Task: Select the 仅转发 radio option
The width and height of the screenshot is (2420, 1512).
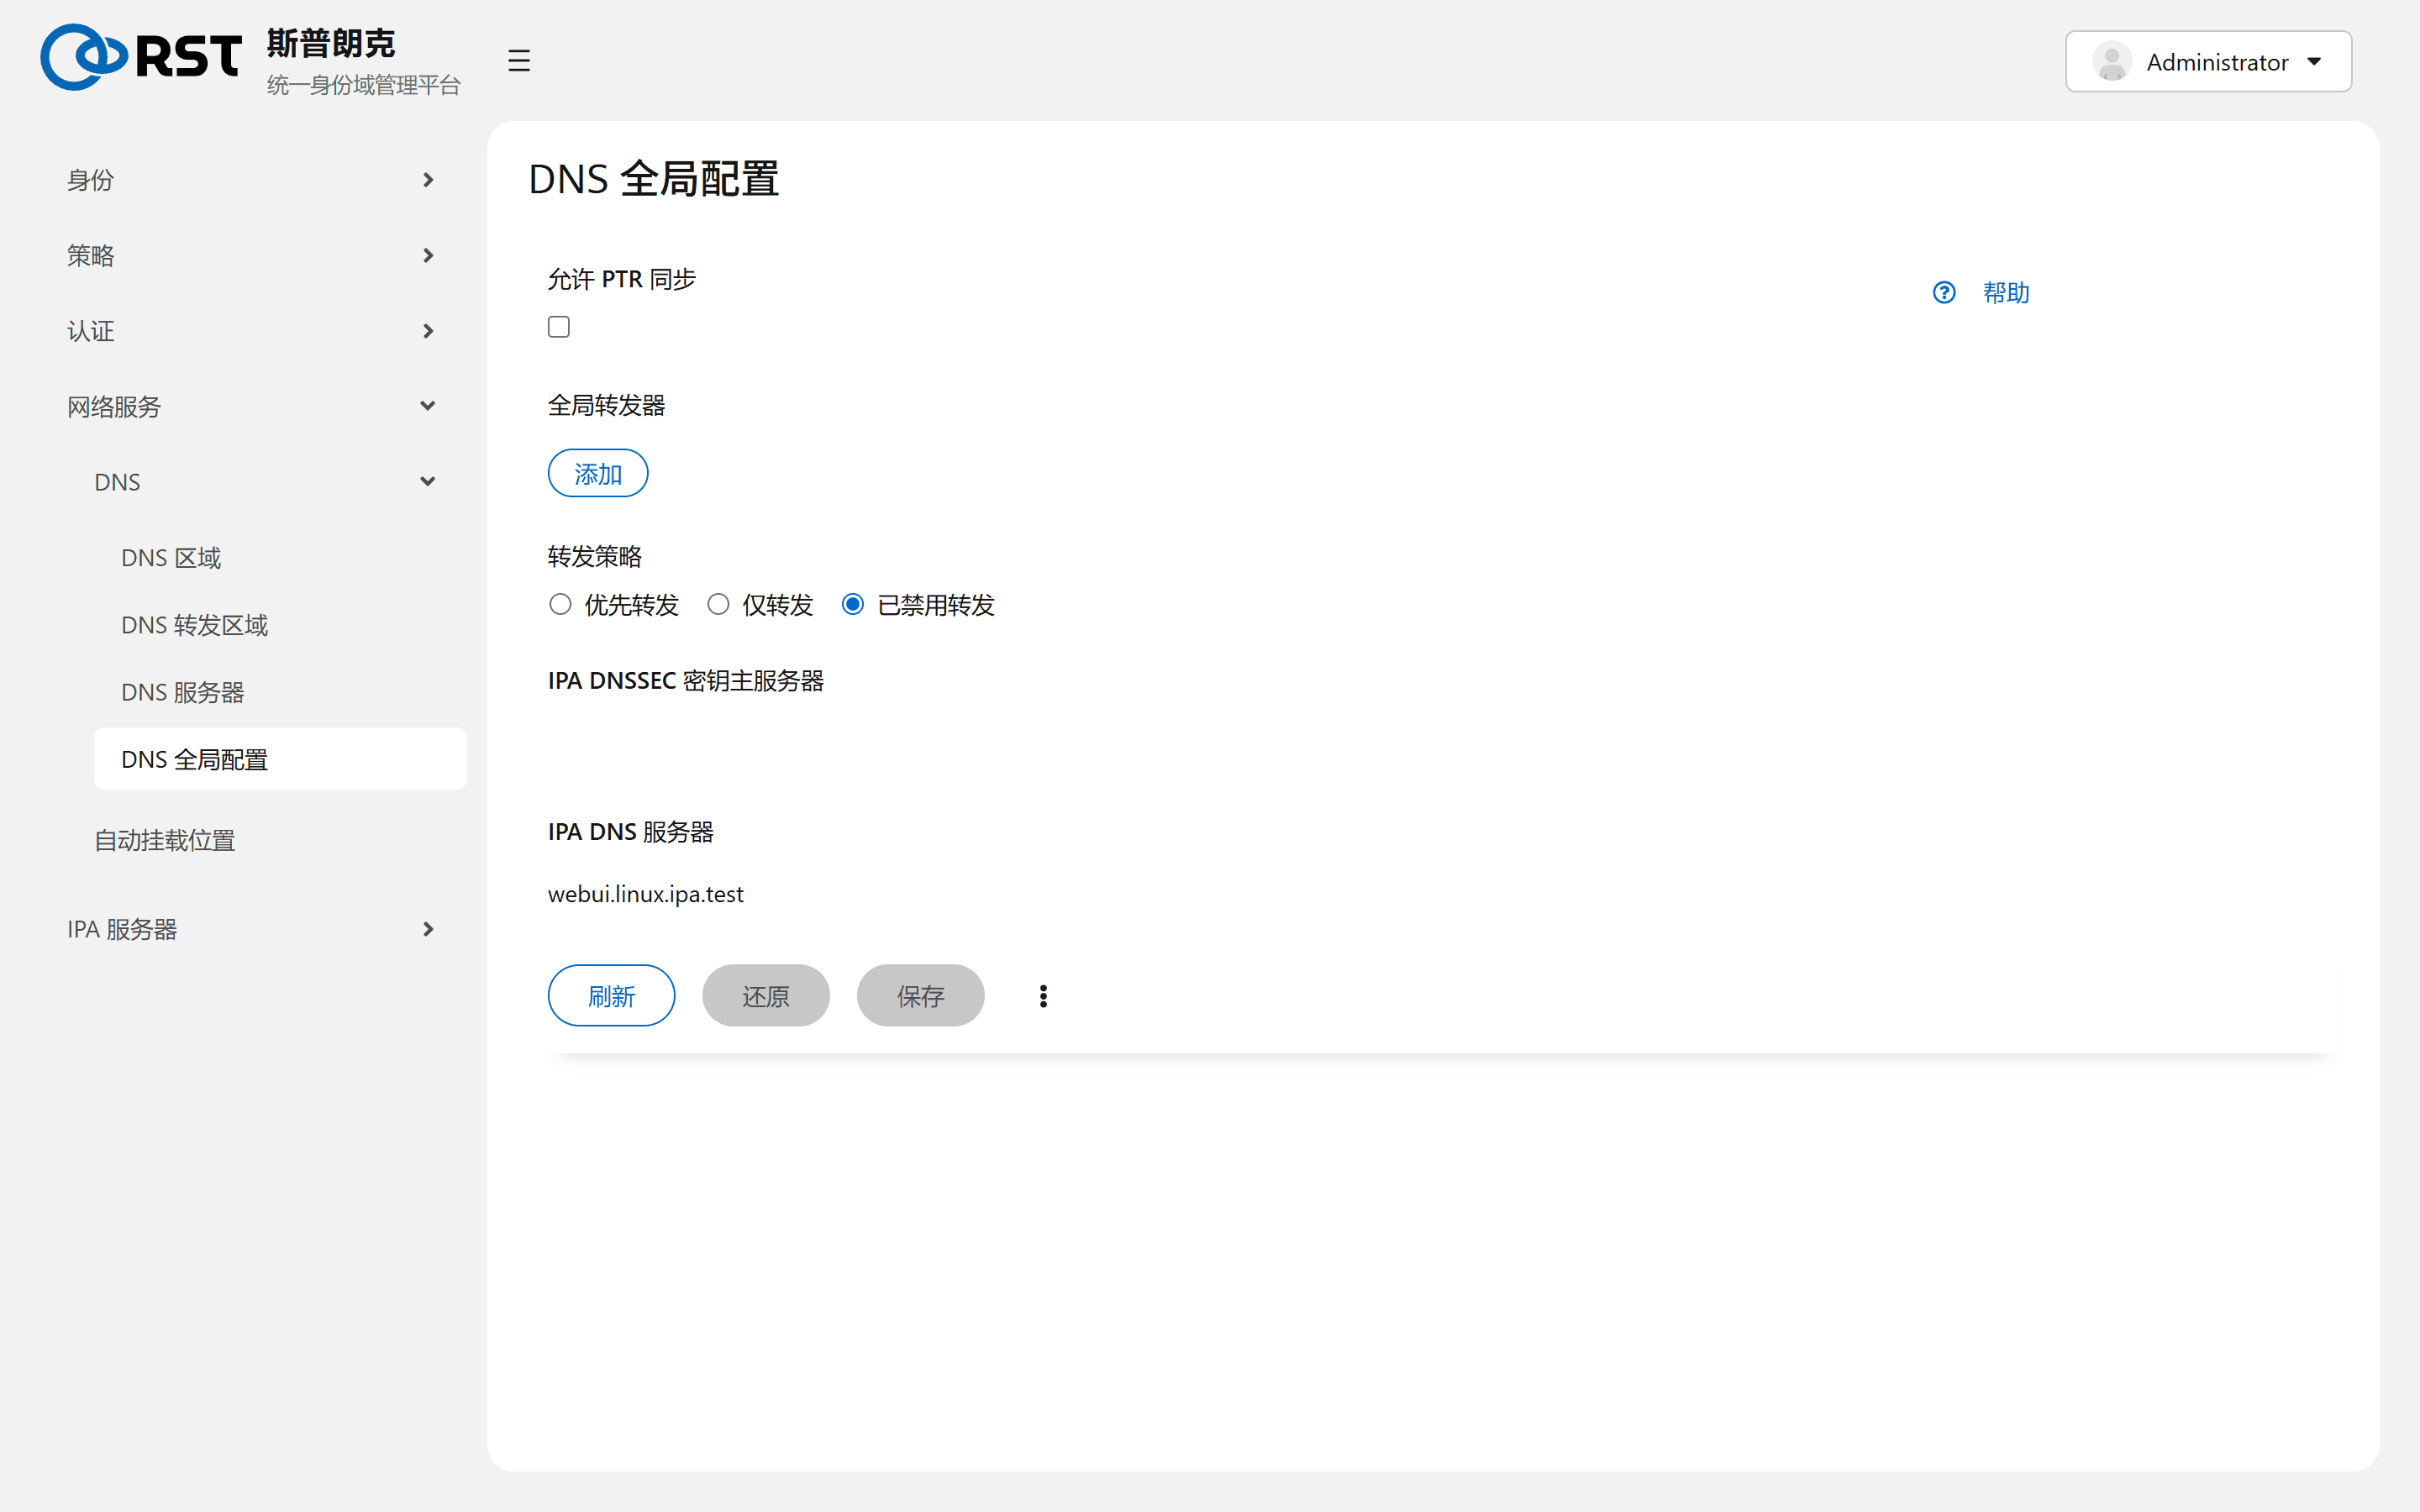Action: [718, 604]
